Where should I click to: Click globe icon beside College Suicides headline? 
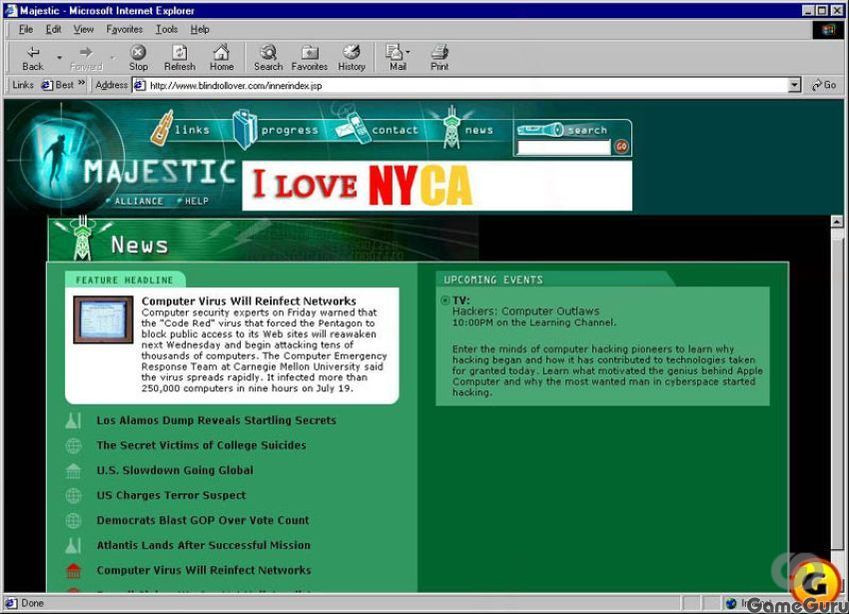point(73,446)
